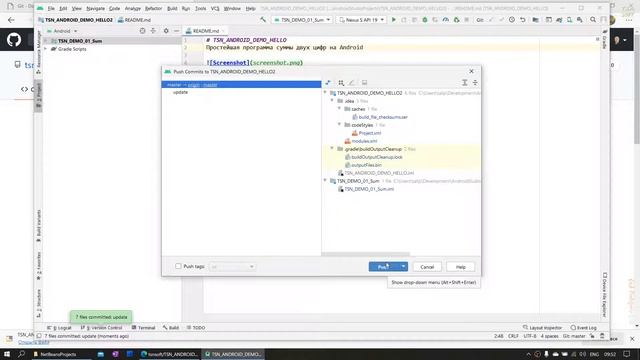This screenshot has height=360, width=640.
Task: Click the Project Structure folder icon
Action: click(x=536, y=20)
